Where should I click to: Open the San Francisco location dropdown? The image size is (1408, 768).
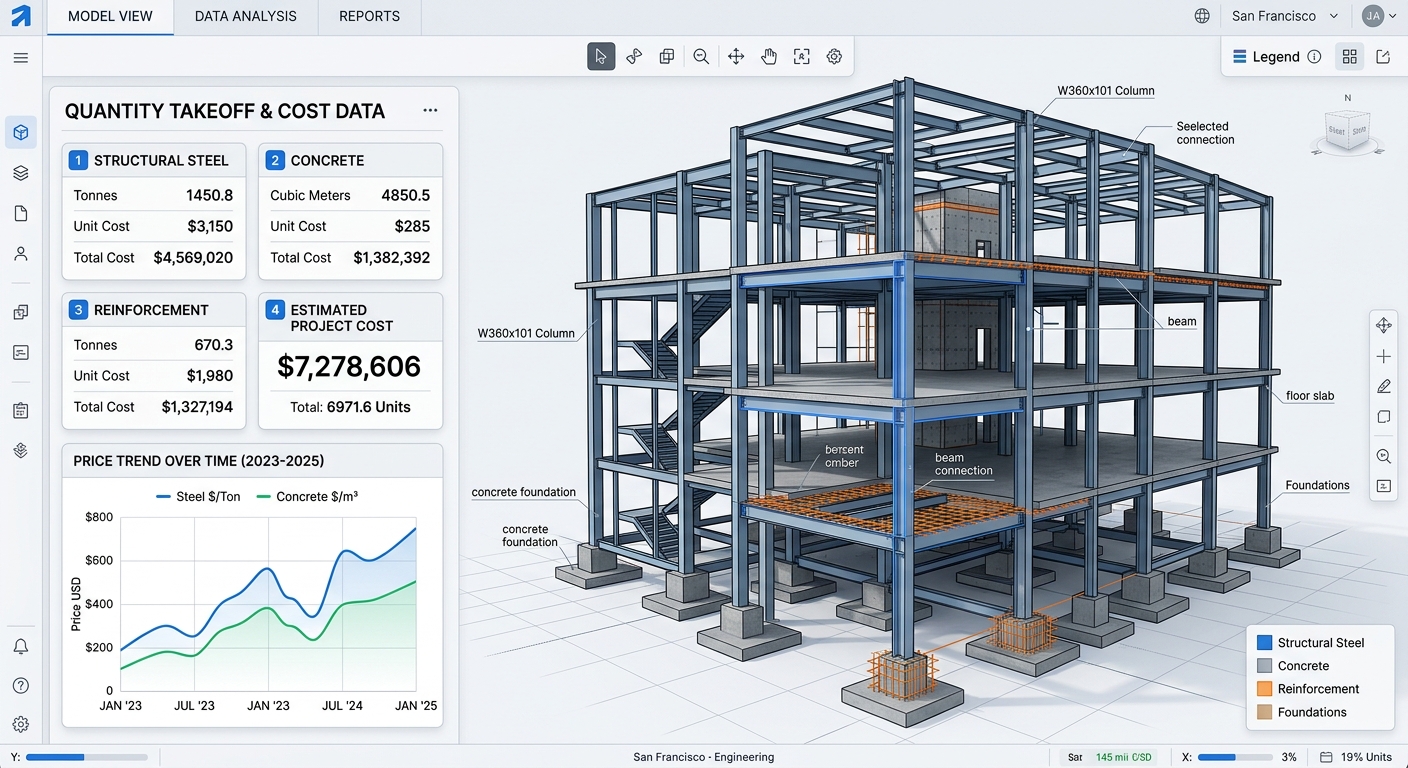coord(1285,16)
